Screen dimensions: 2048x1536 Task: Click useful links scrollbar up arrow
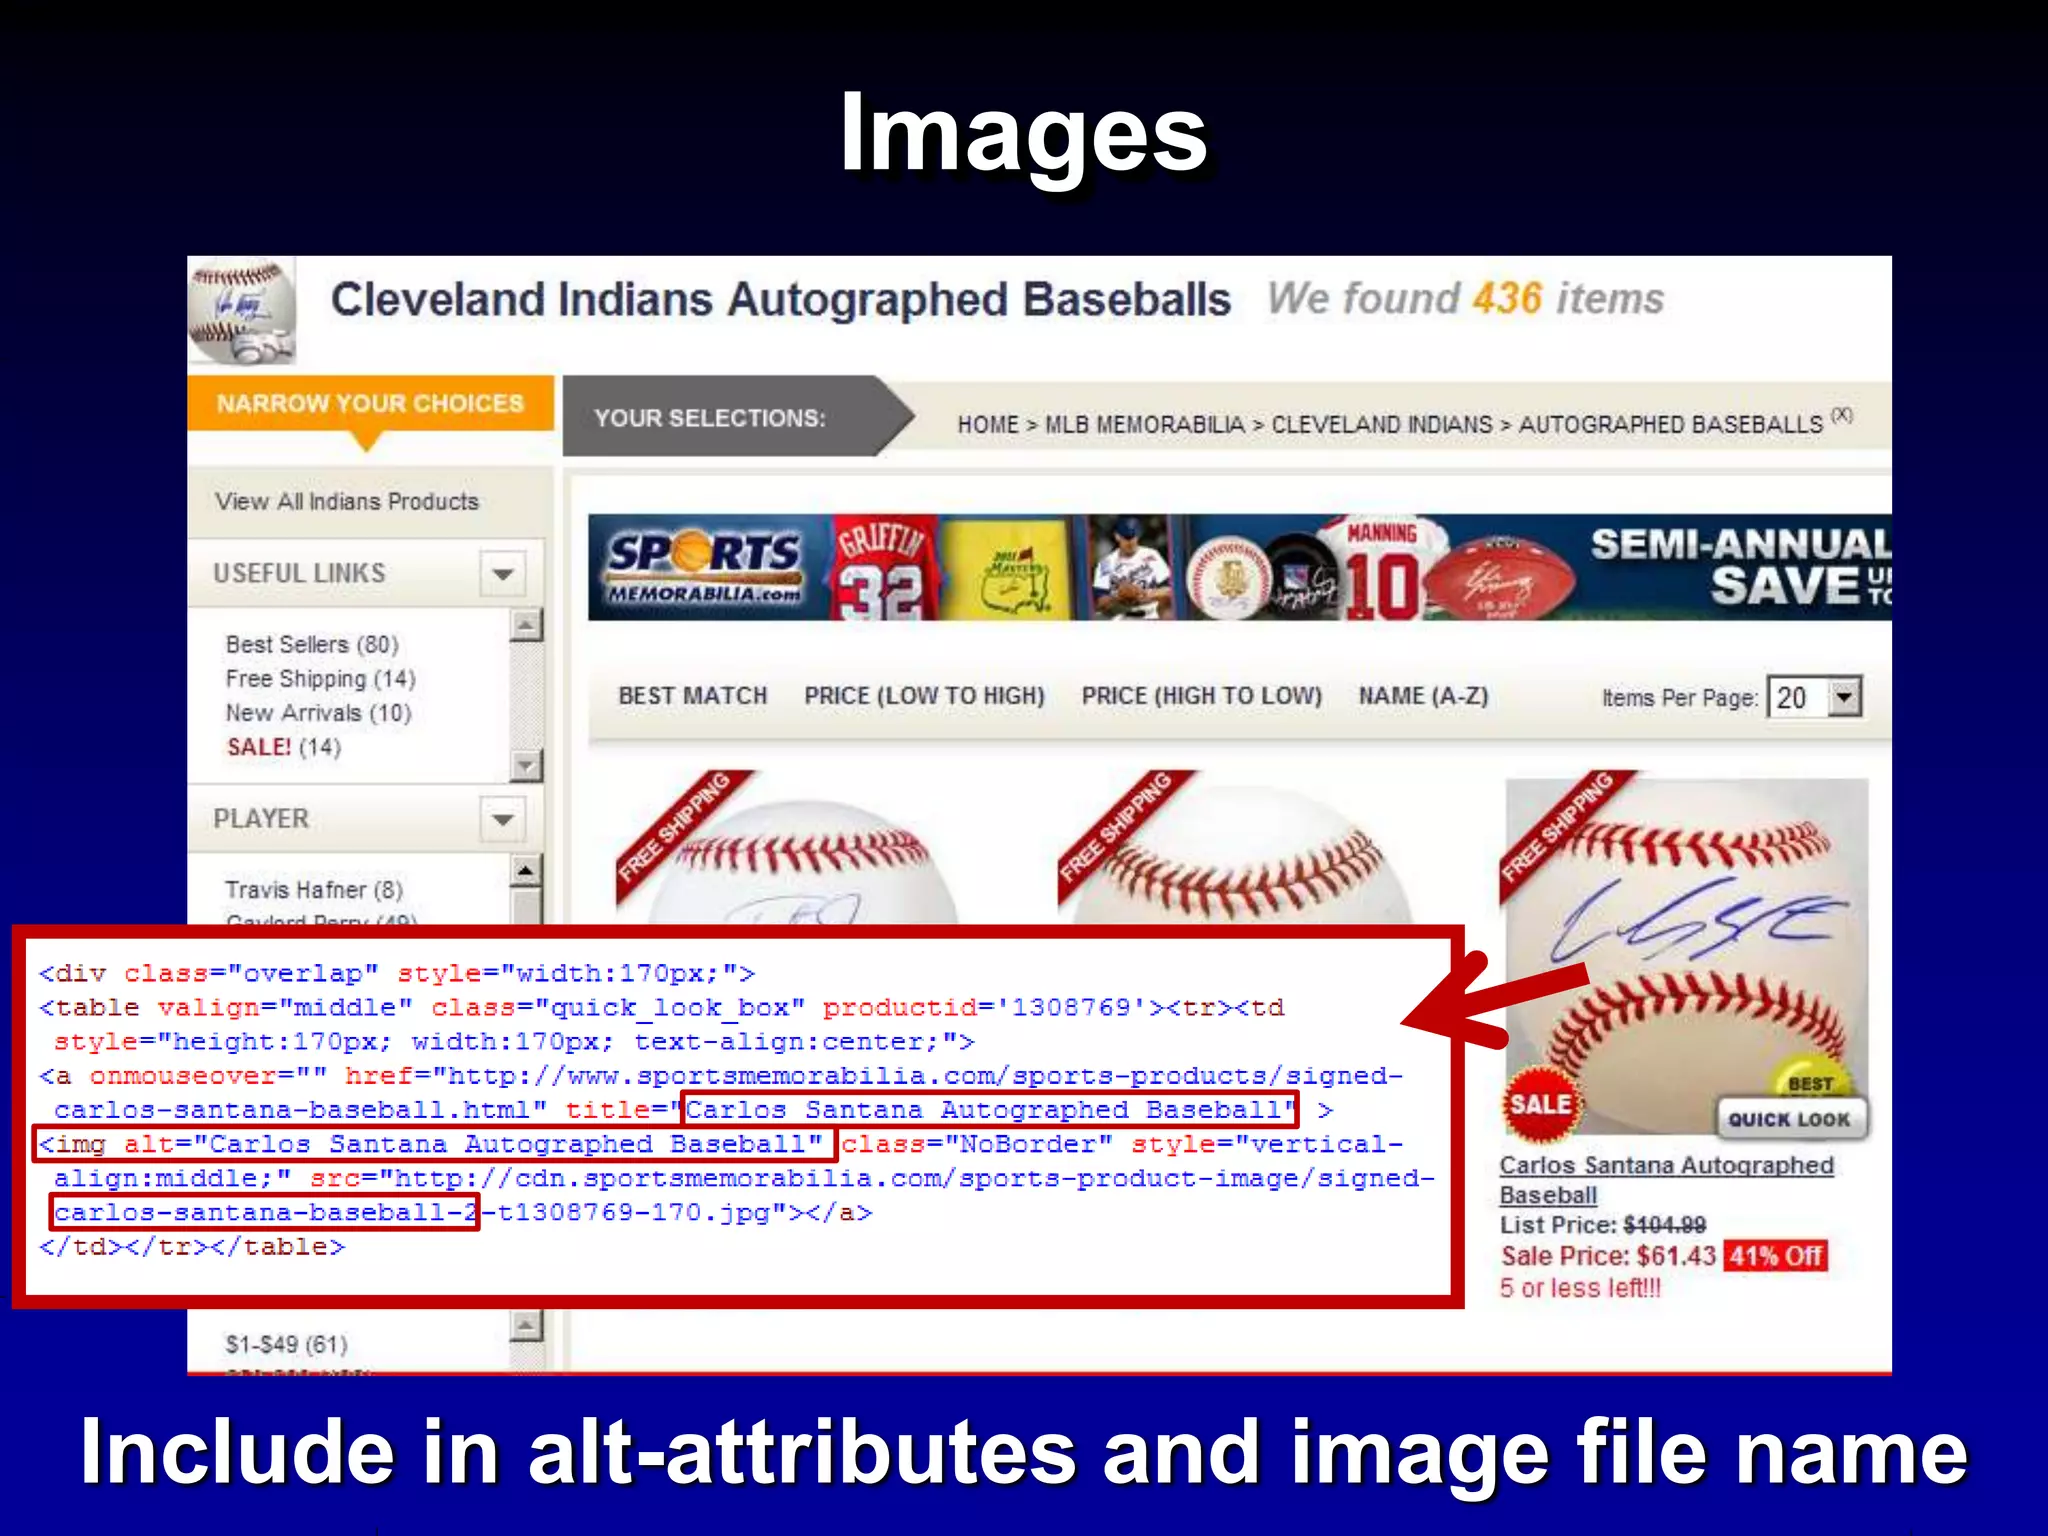point(526,625)
